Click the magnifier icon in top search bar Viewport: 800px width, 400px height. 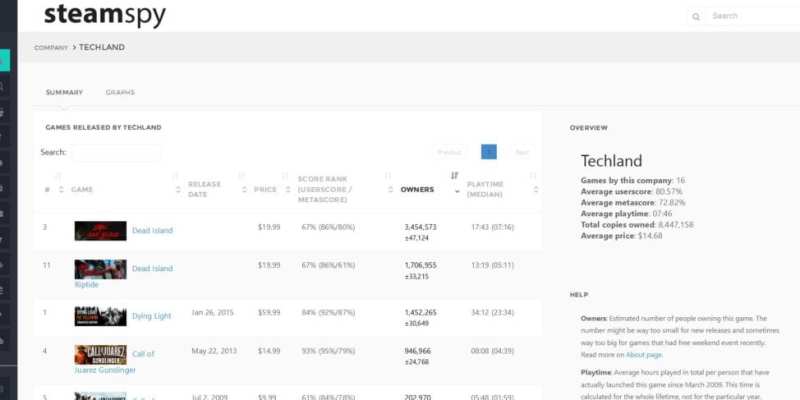point(696,17)
